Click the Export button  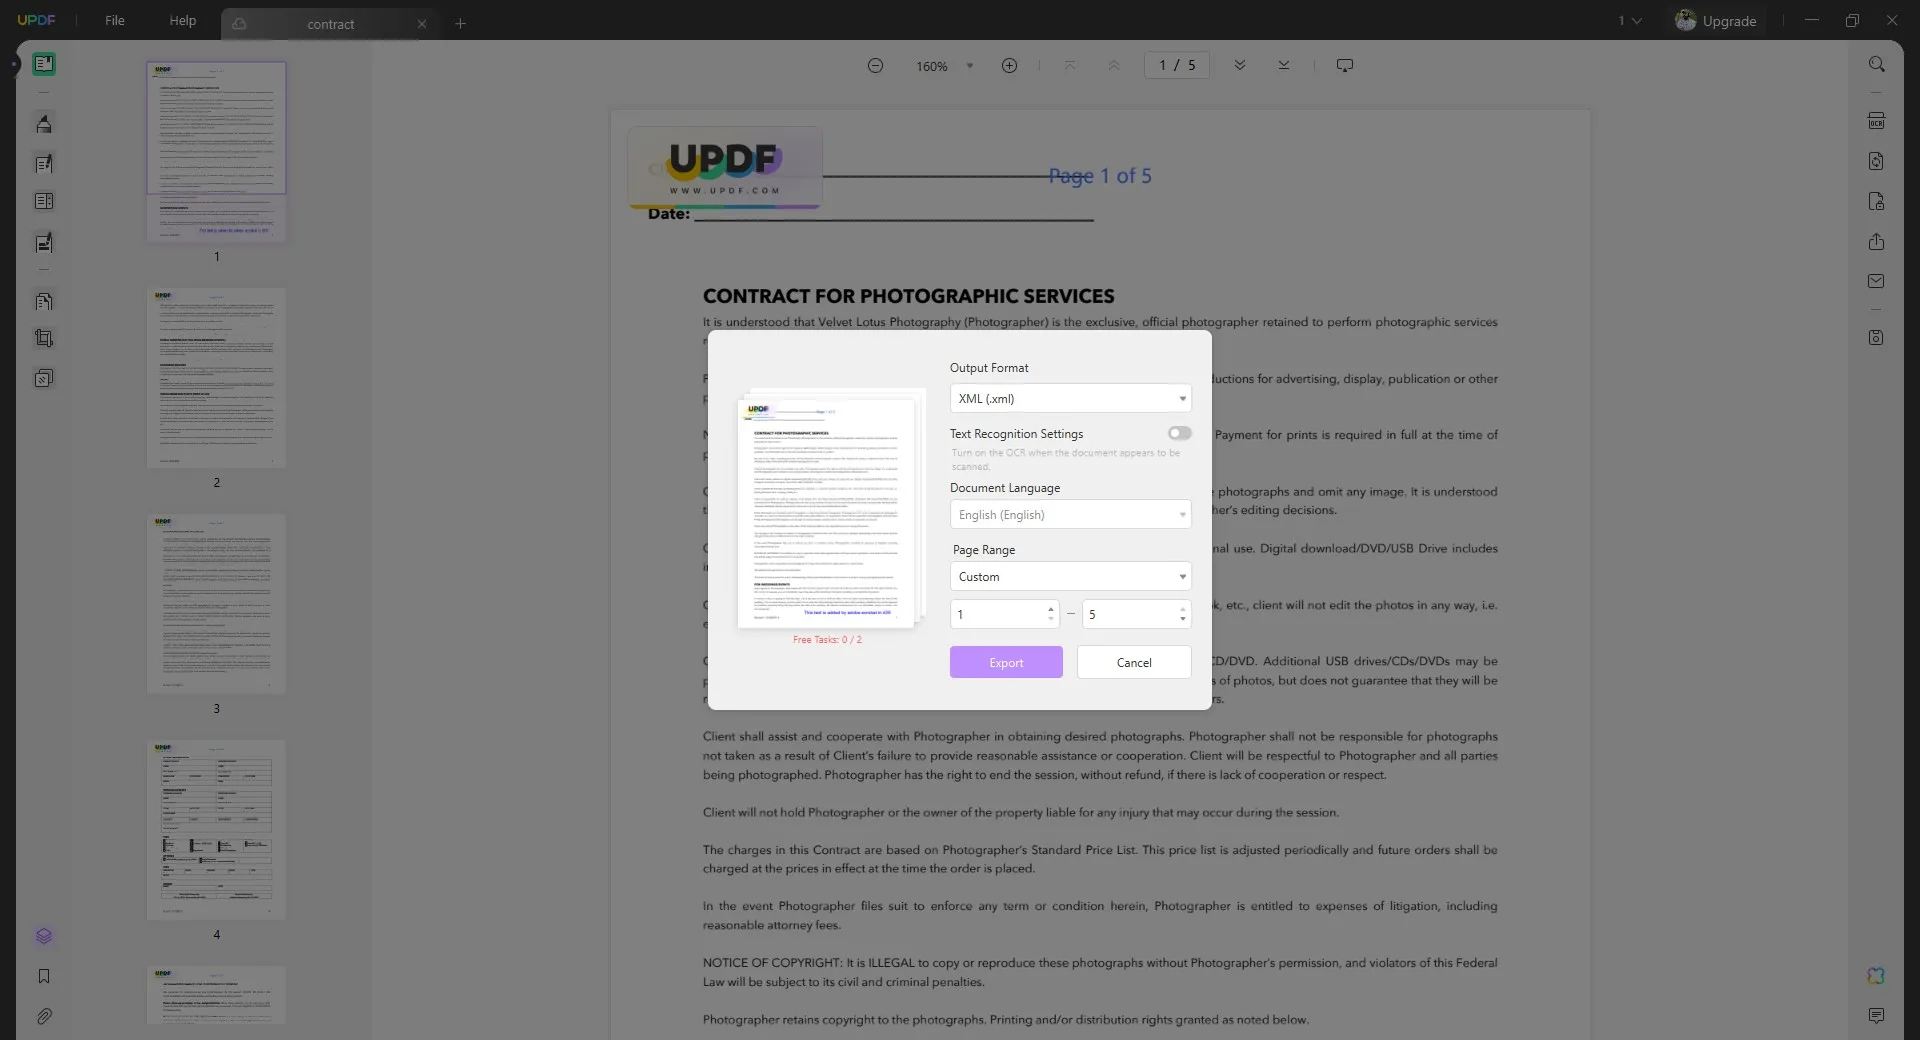(x=1005, y=662)
